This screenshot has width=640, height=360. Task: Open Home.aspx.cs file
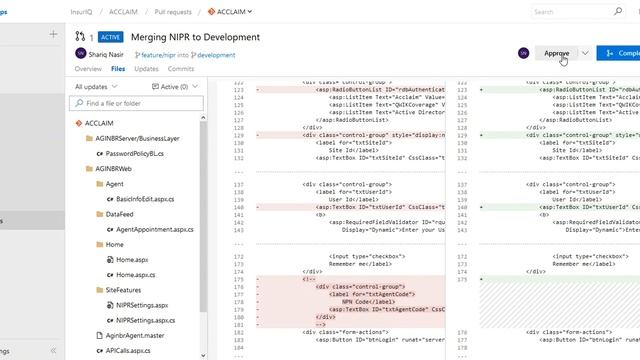click(131, 275)
